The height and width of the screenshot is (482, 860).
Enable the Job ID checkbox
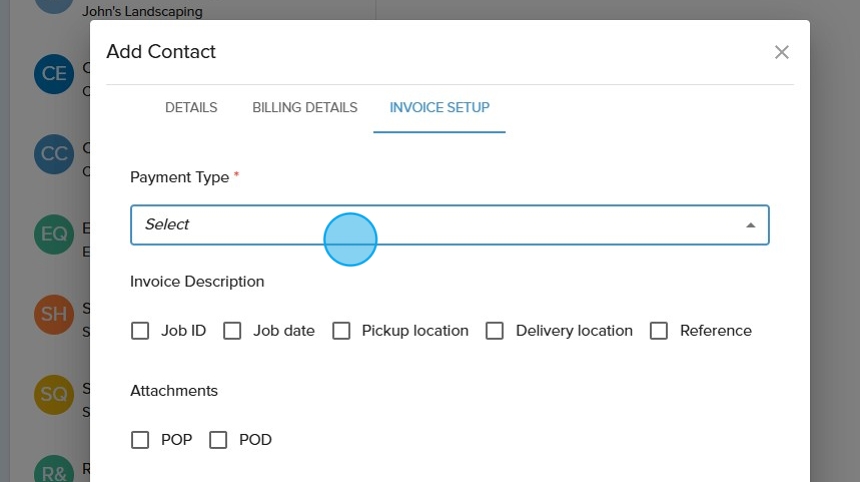pos(140,331)
